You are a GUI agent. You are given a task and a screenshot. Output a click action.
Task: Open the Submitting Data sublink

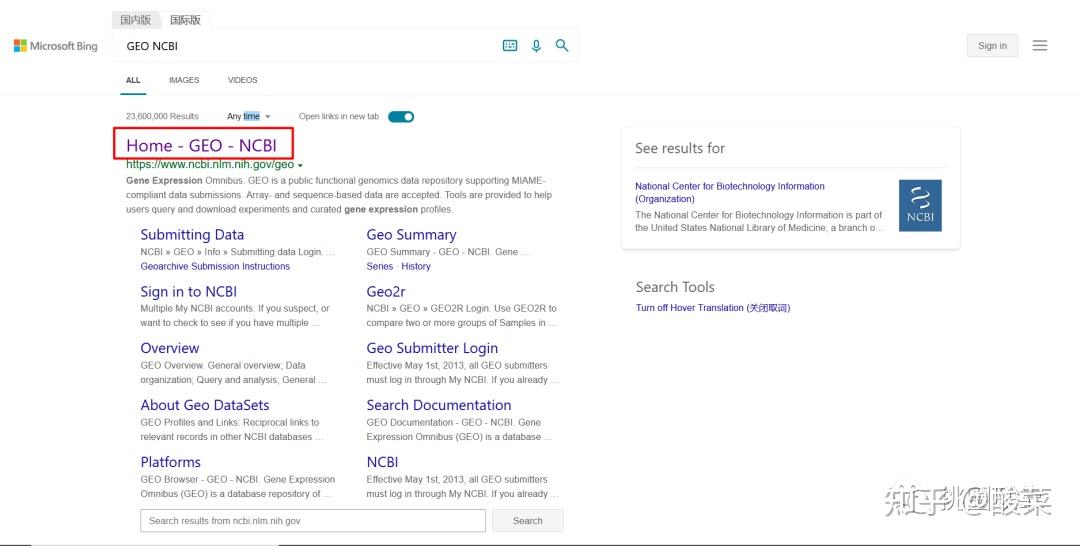[192, 235]
